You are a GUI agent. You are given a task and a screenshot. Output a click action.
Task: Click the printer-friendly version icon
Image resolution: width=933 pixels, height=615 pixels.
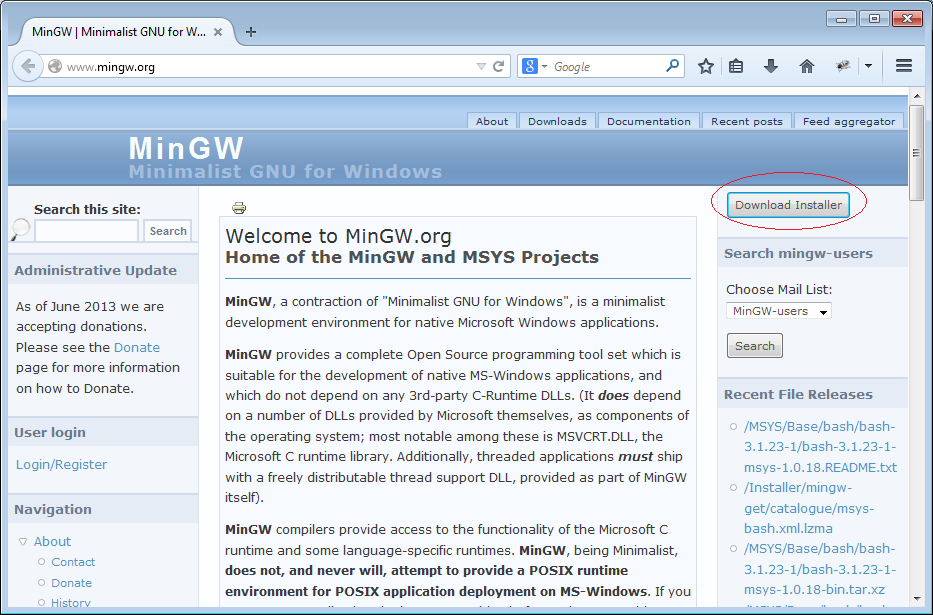pos(239,208)
